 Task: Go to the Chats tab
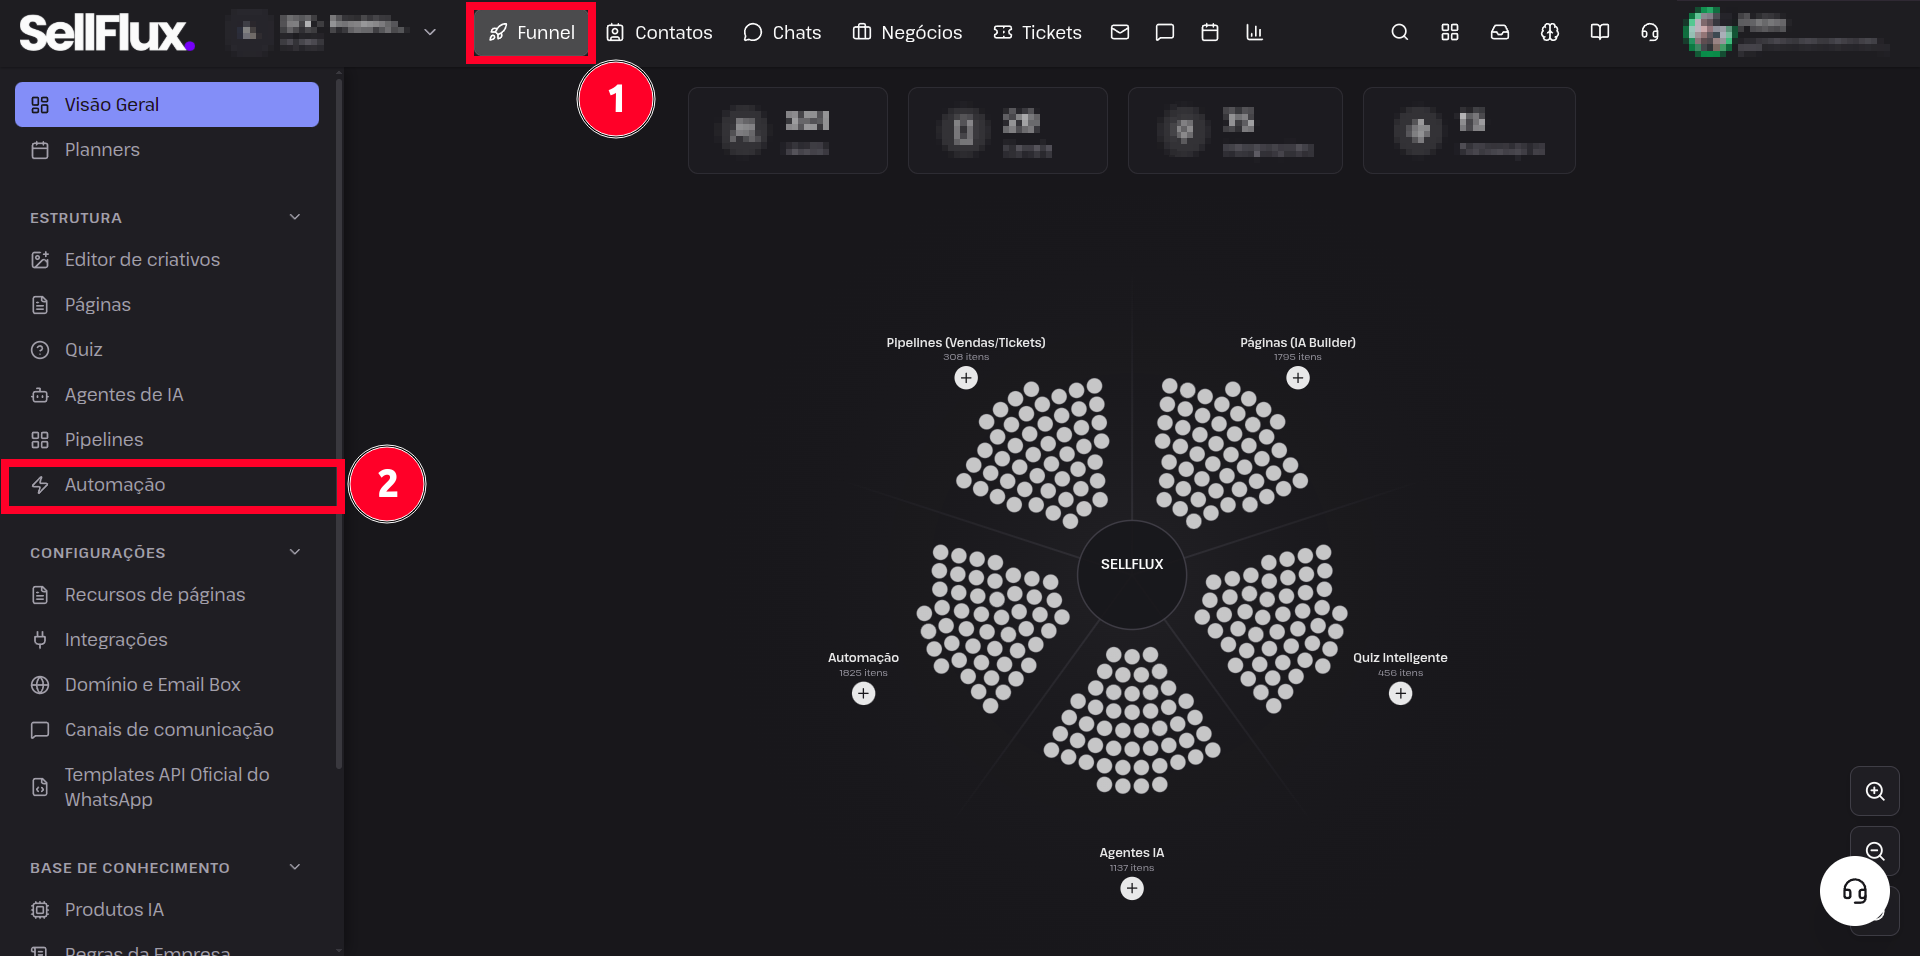click(782, 33)
